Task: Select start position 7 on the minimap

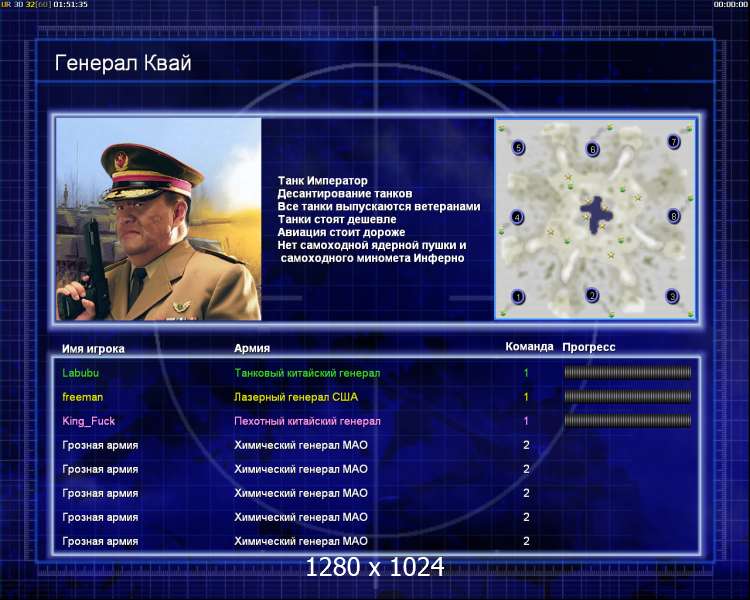Action: coord(674,142)
